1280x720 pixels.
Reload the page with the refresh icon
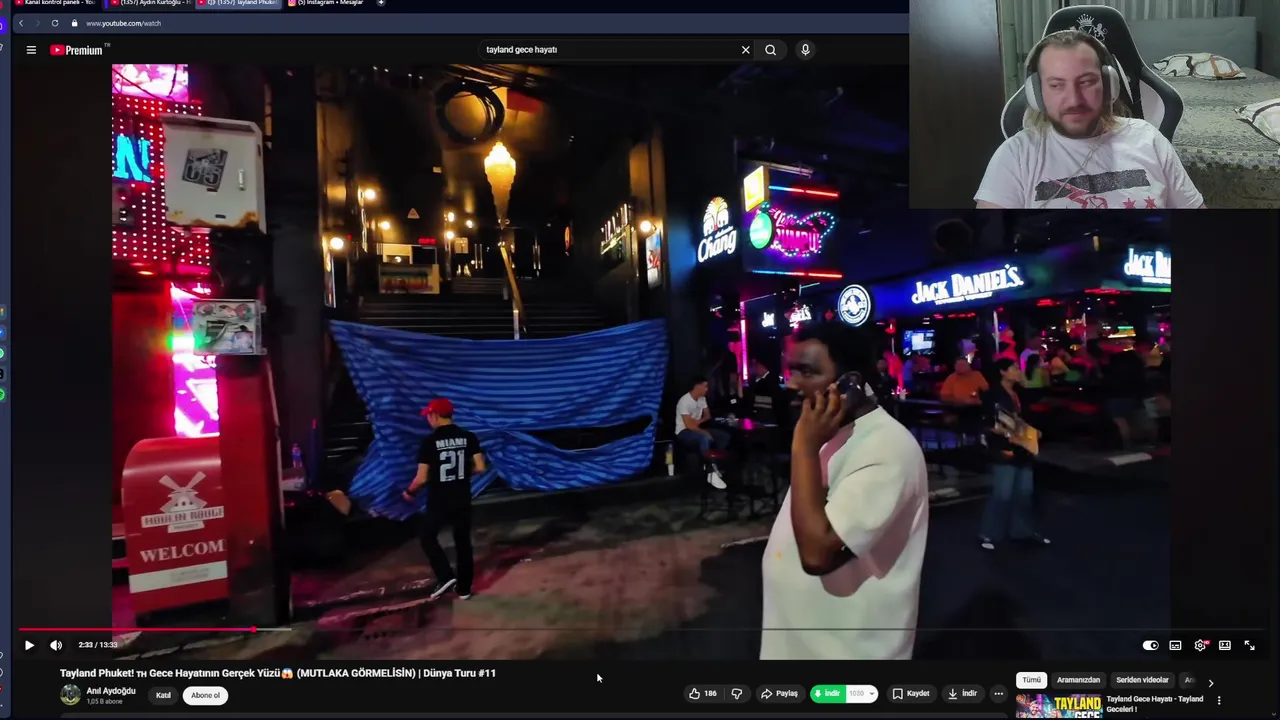click(x=54, y=23)
